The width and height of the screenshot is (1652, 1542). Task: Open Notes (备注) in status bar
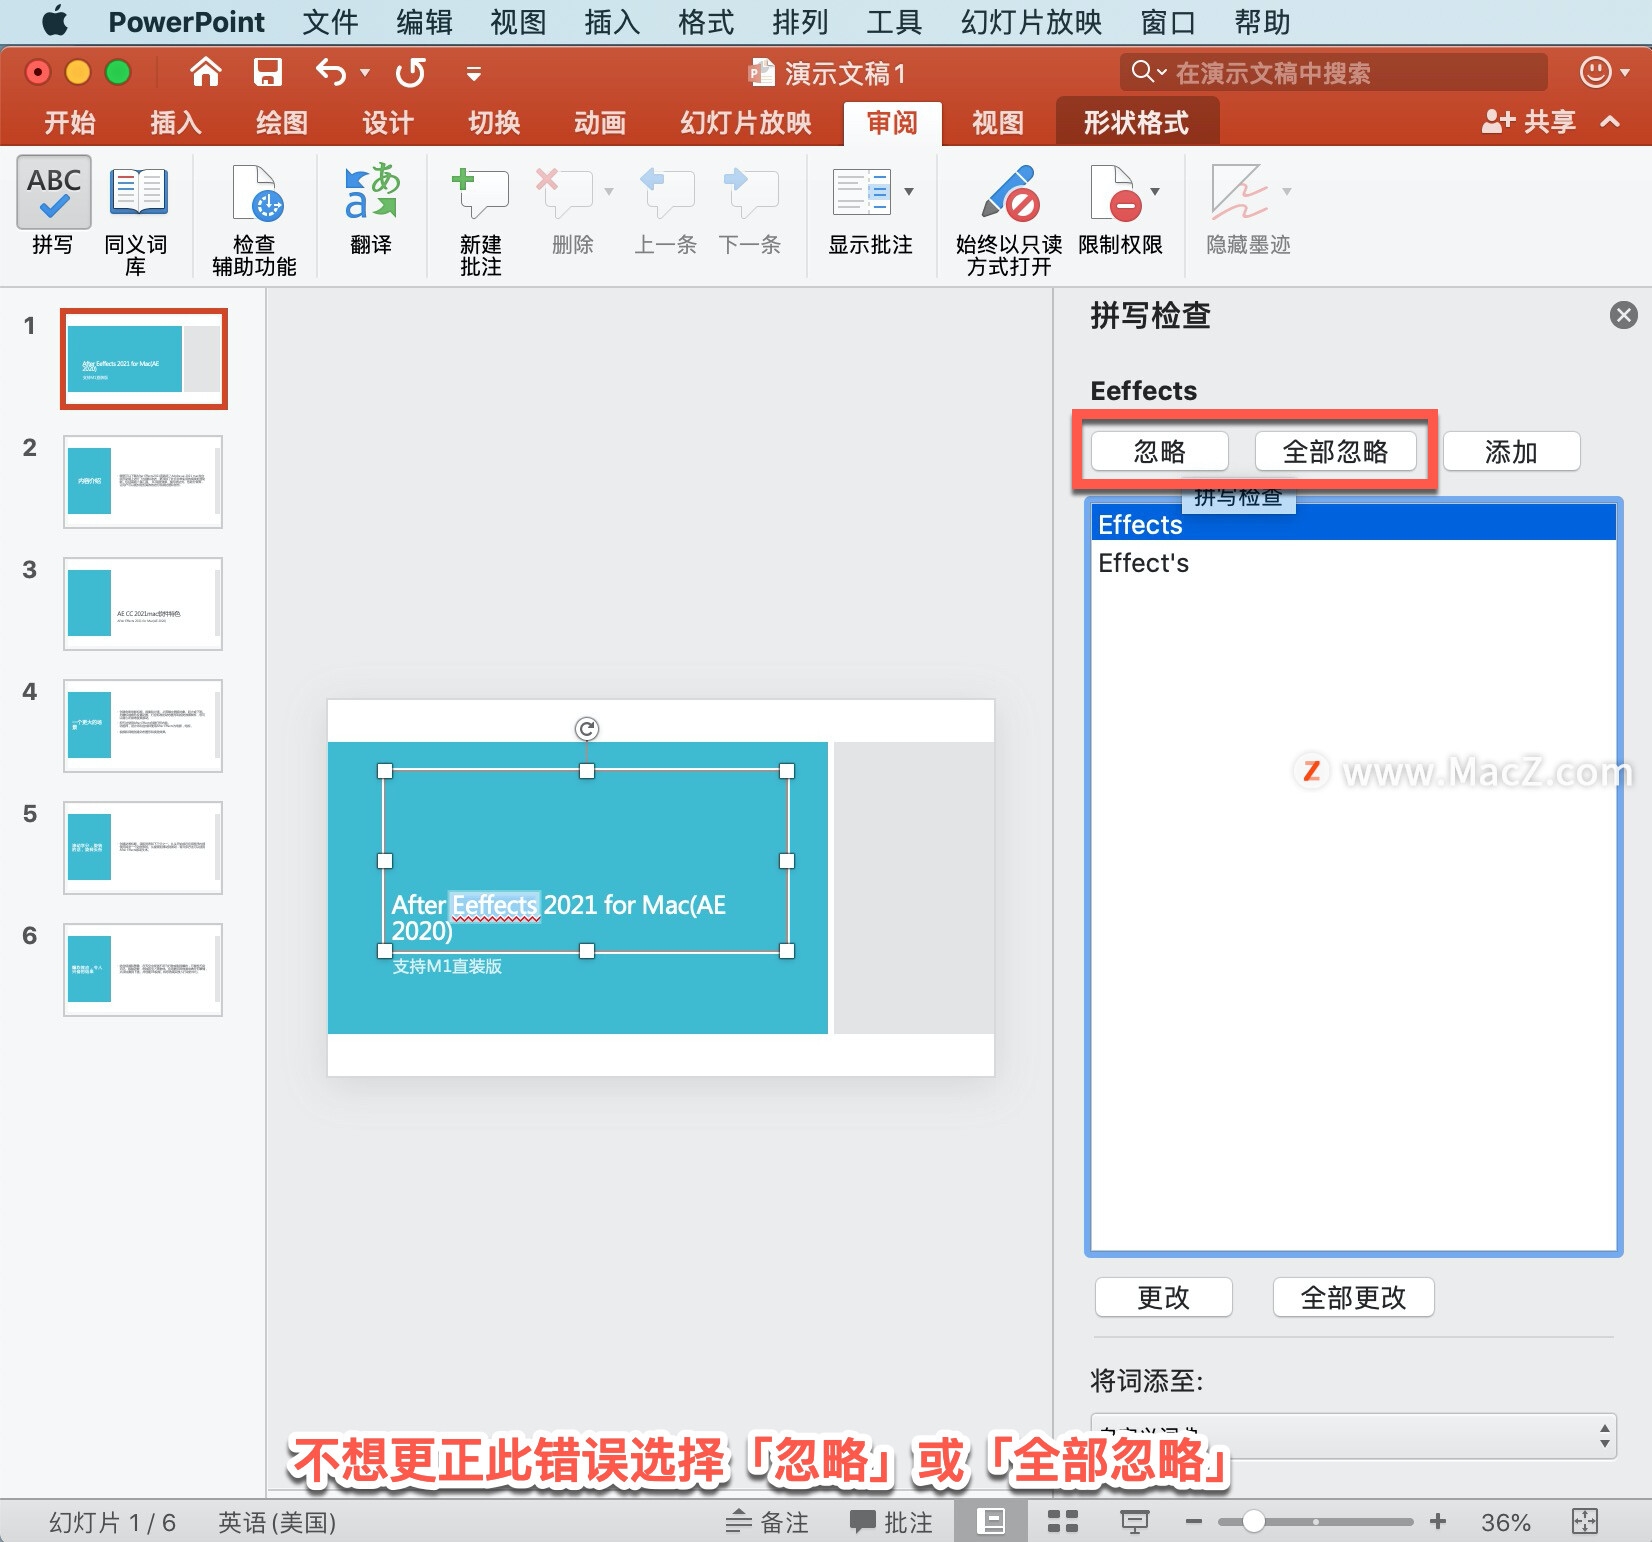[767, 1522]
